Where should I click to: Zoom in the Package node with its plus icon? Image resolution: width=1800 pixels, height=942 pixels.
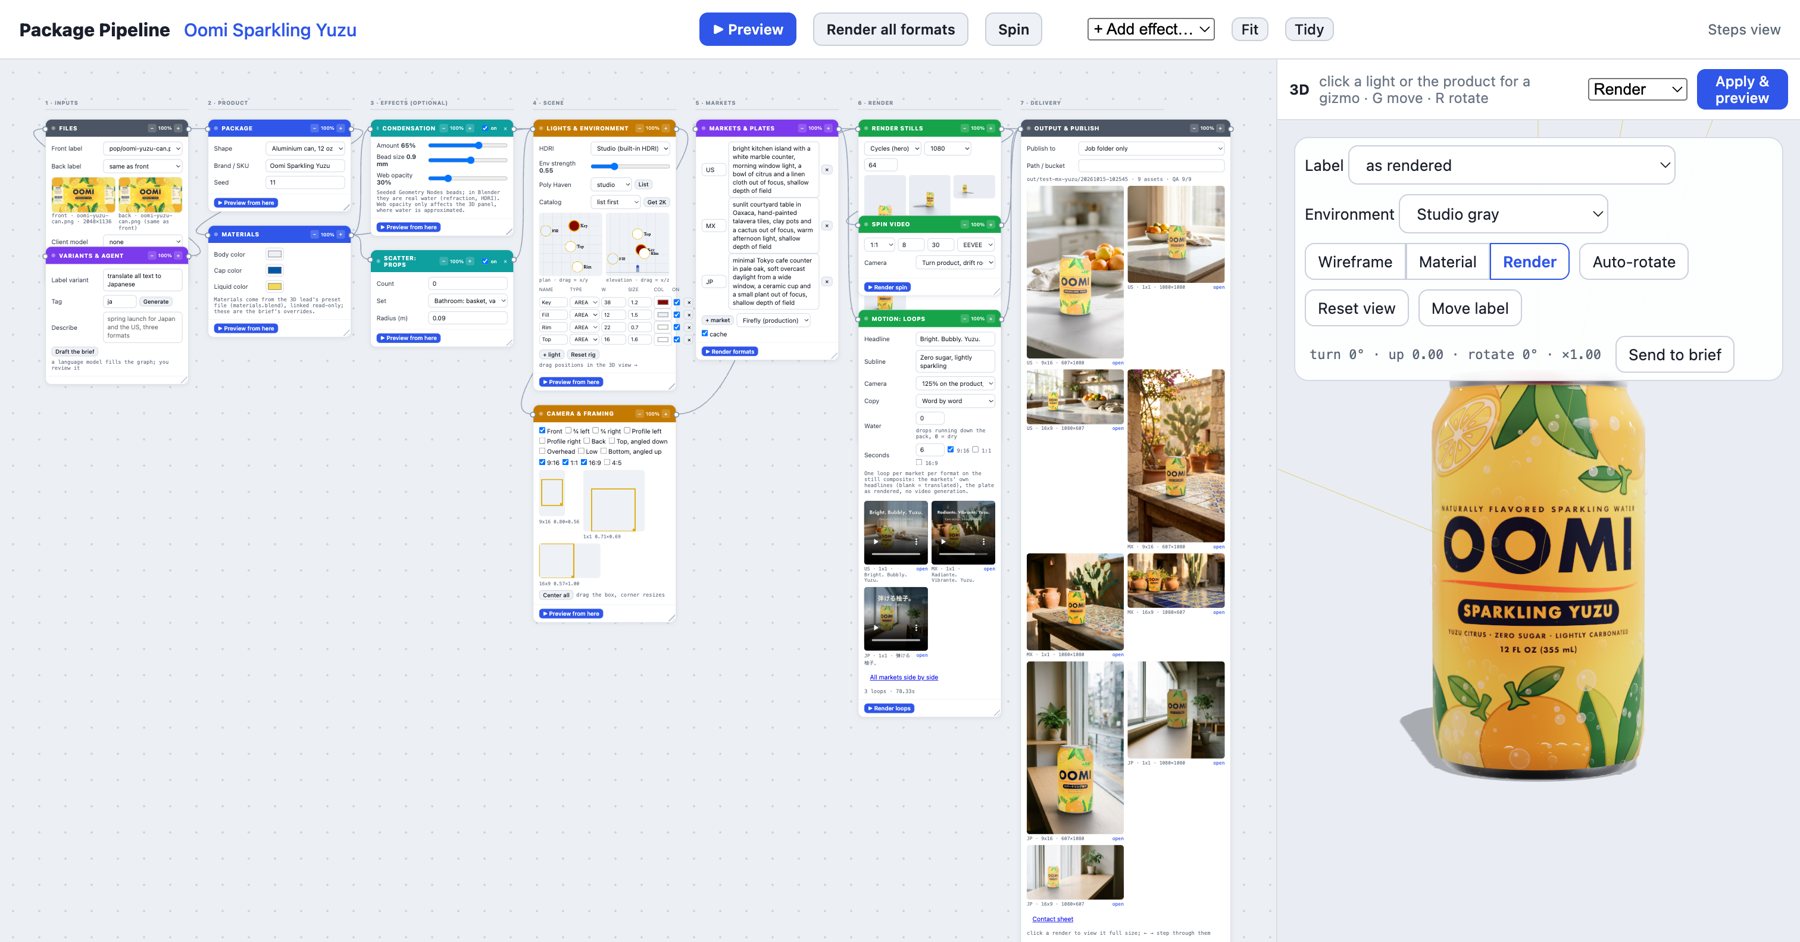[341, 128]
